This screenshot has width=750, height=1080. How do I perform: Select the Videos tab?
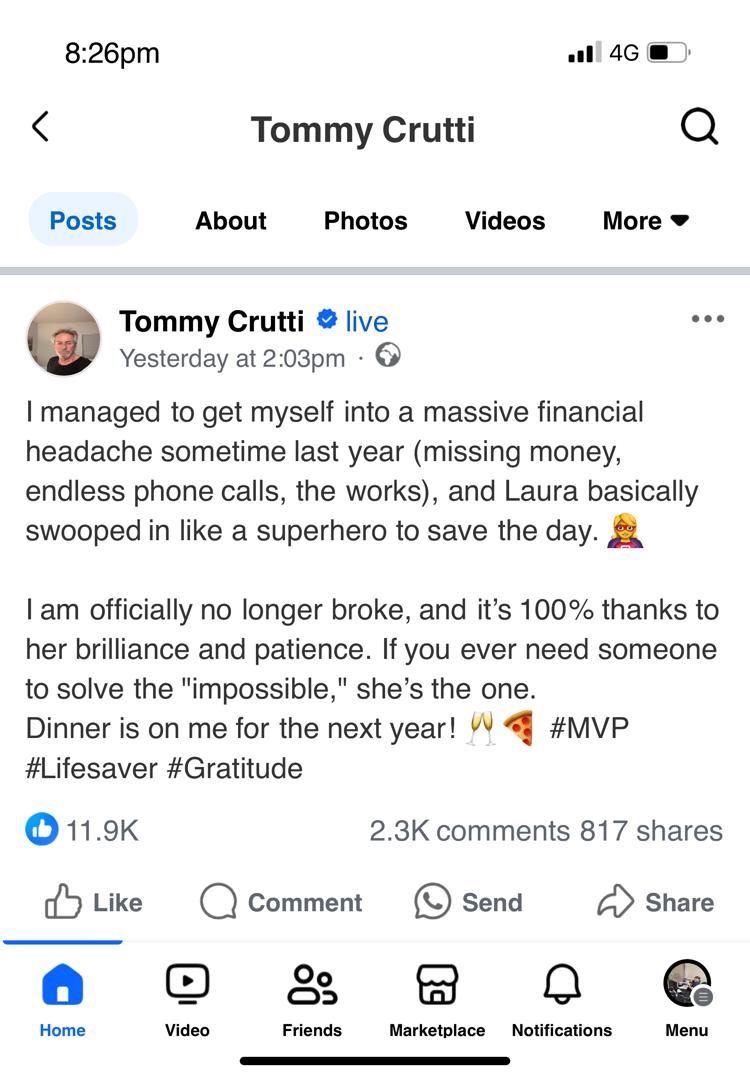[505, 220]
